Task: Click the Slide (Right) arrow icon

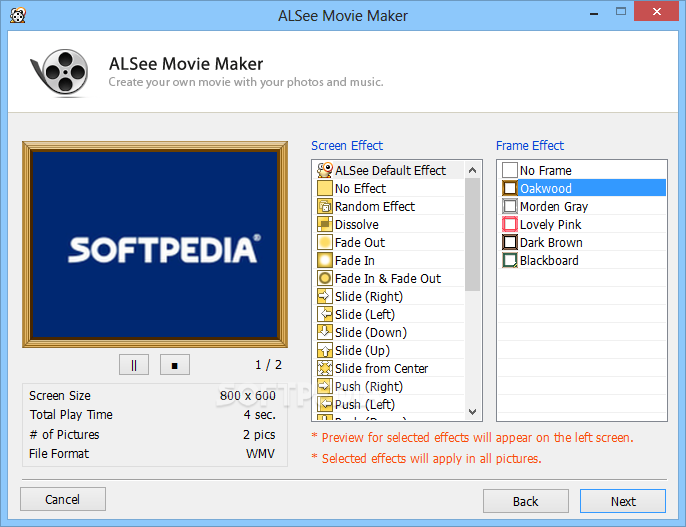Action: coord(325,296)
